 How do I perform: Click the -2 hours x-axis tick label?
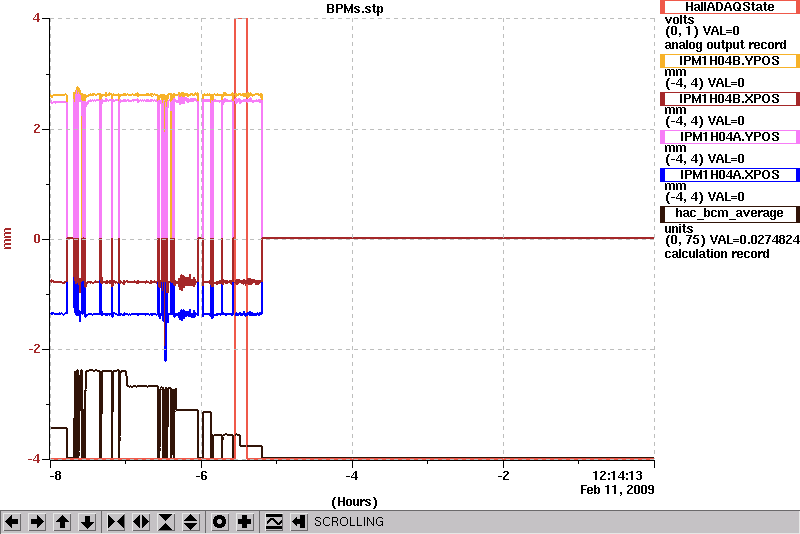click(503, 476)
